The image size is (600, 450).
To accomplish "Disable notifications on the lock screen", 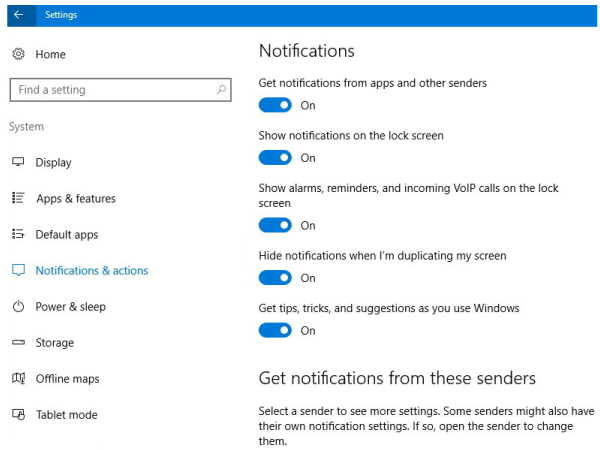I will (x=275, y=158).
